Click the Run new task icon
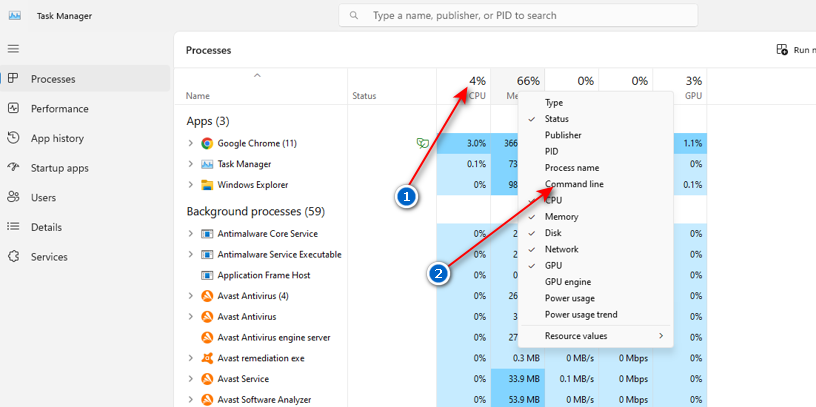The width and height of the screenshot is (816, 407). 782,50
